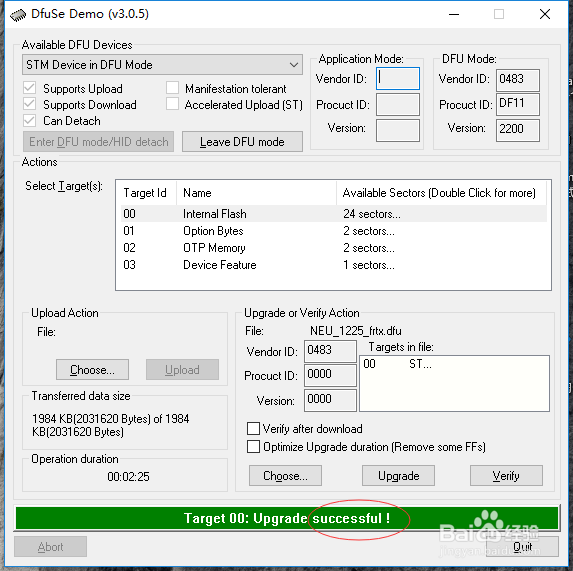
Task: Toggle the Can Detach checkbox
Action: click(x=30, y=120)
